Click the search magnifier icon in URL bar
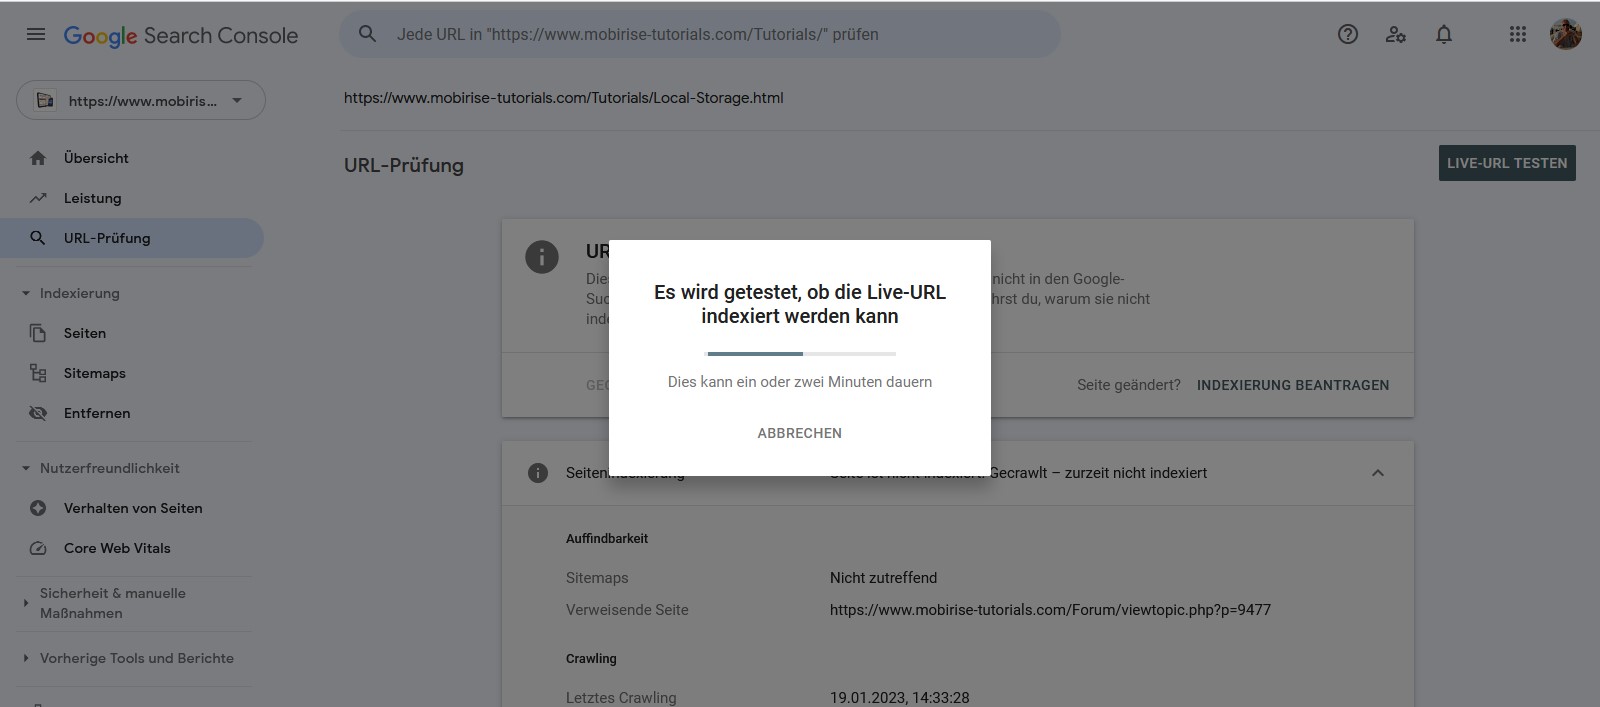1600x707 pixels. tap(368, 34)
